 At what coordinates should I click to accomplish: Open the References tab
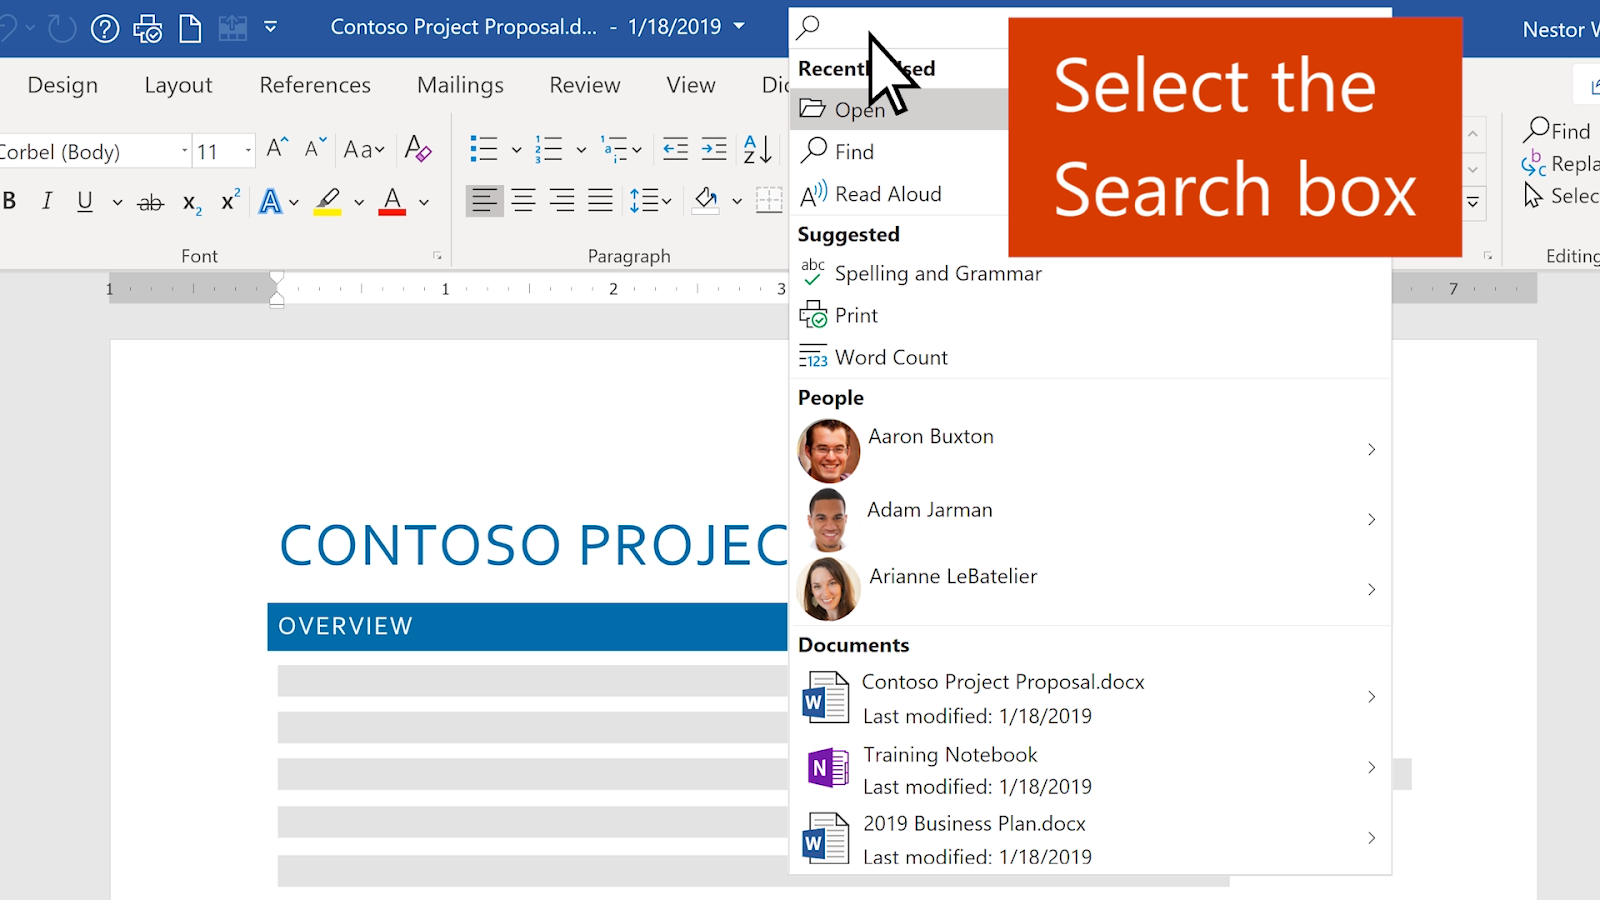315,85
